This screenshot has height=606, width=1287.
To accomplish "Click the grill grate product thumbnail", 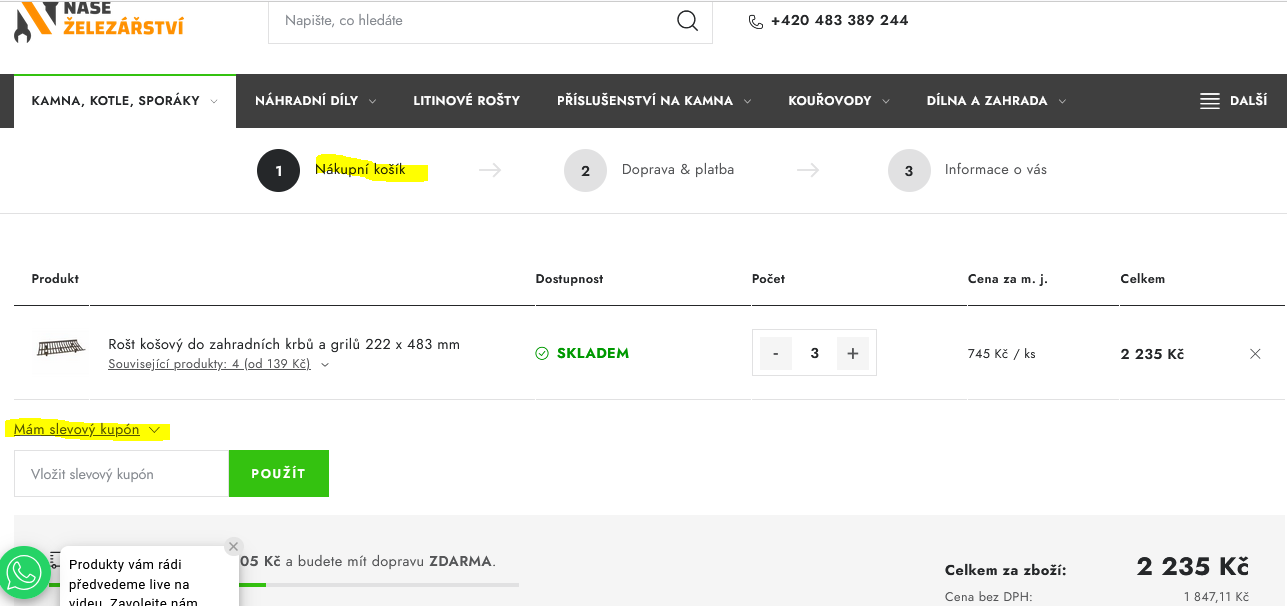I will [x=62, y=348].
